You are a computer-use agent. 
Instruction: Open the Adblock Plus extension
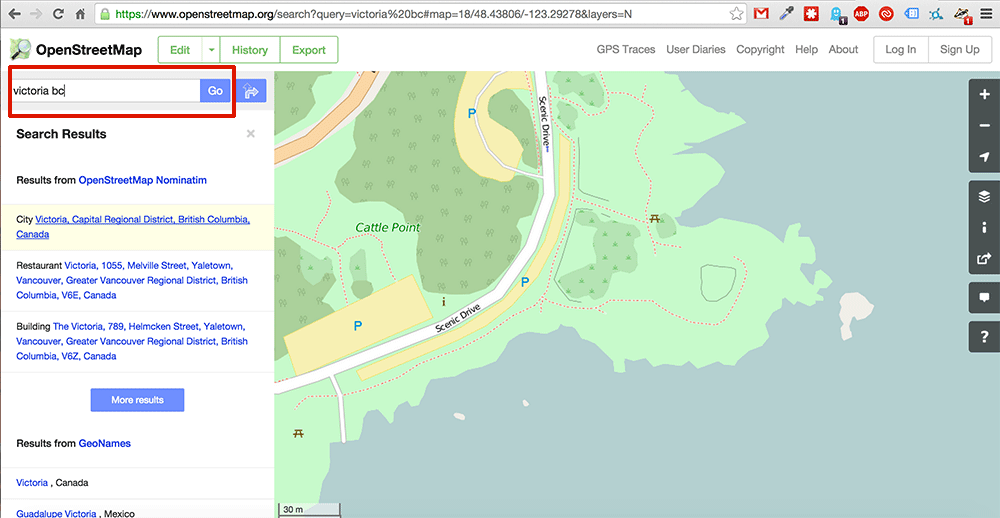(861, 13)
